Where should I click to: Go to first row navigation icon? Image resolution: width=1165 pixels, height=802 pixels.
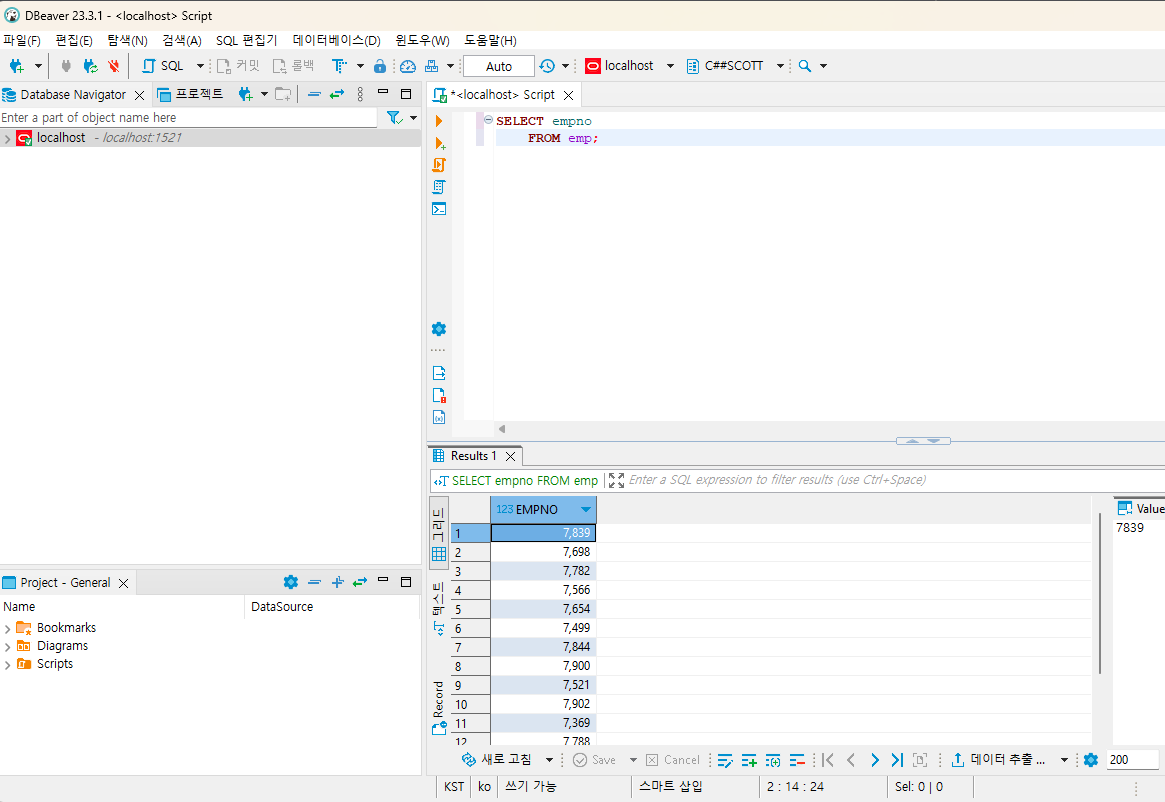click(x=828, y=760)
